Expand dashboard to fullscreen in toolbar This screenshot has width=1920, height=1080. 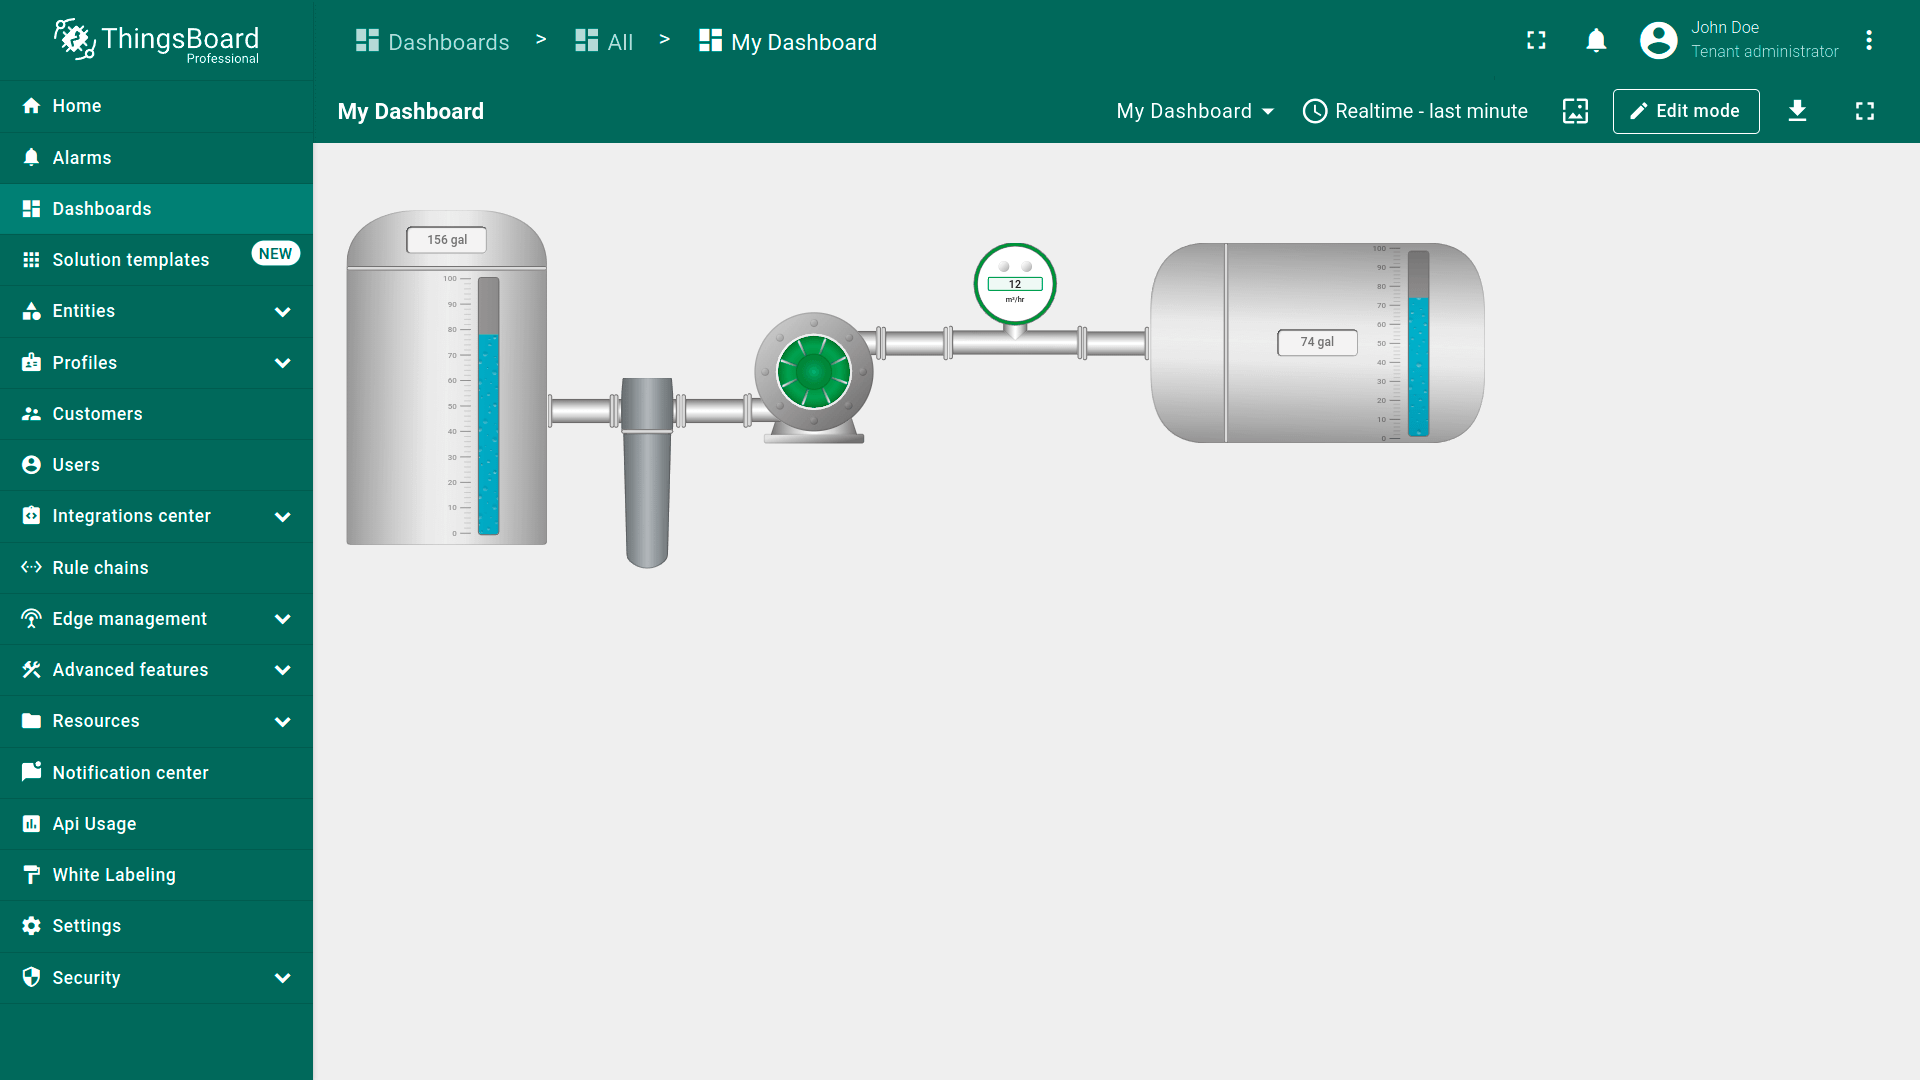pos(1864,111)
